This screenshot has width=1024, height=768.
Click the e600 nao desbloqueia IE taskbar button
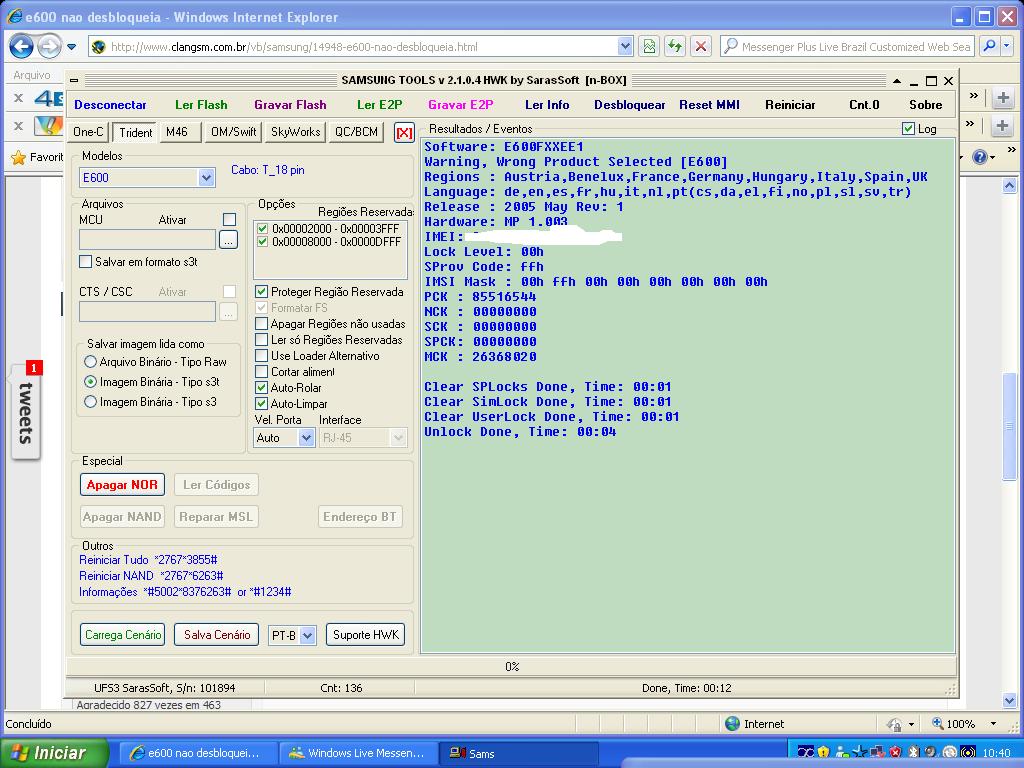tap(197, 753)
